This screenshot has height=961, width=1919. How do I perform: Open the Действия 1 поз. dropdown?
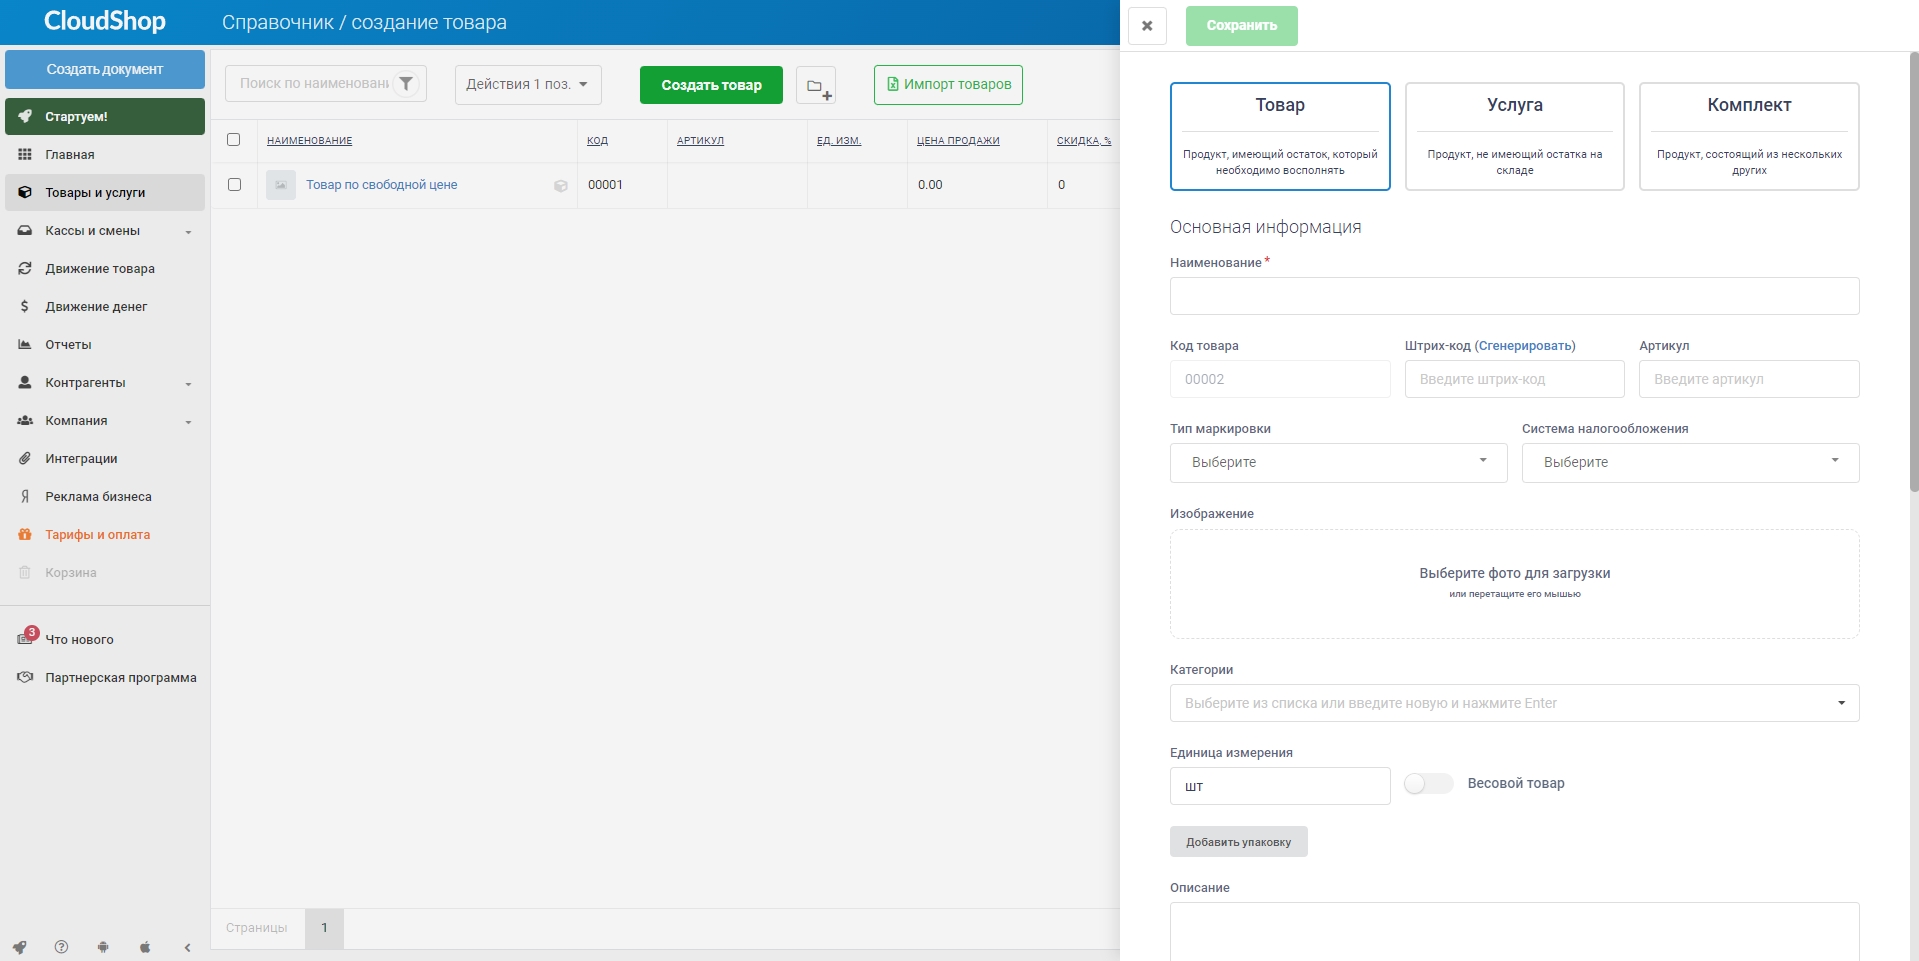click(528, 85)
